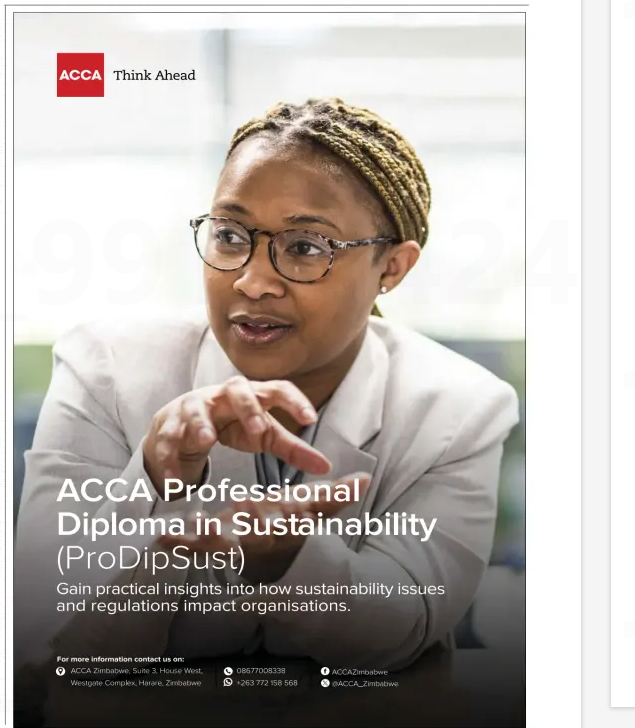Click the phone number 08677008338
Image resolution: width=635 pixels, height=728 pixels.
click(x=261, y=671)
